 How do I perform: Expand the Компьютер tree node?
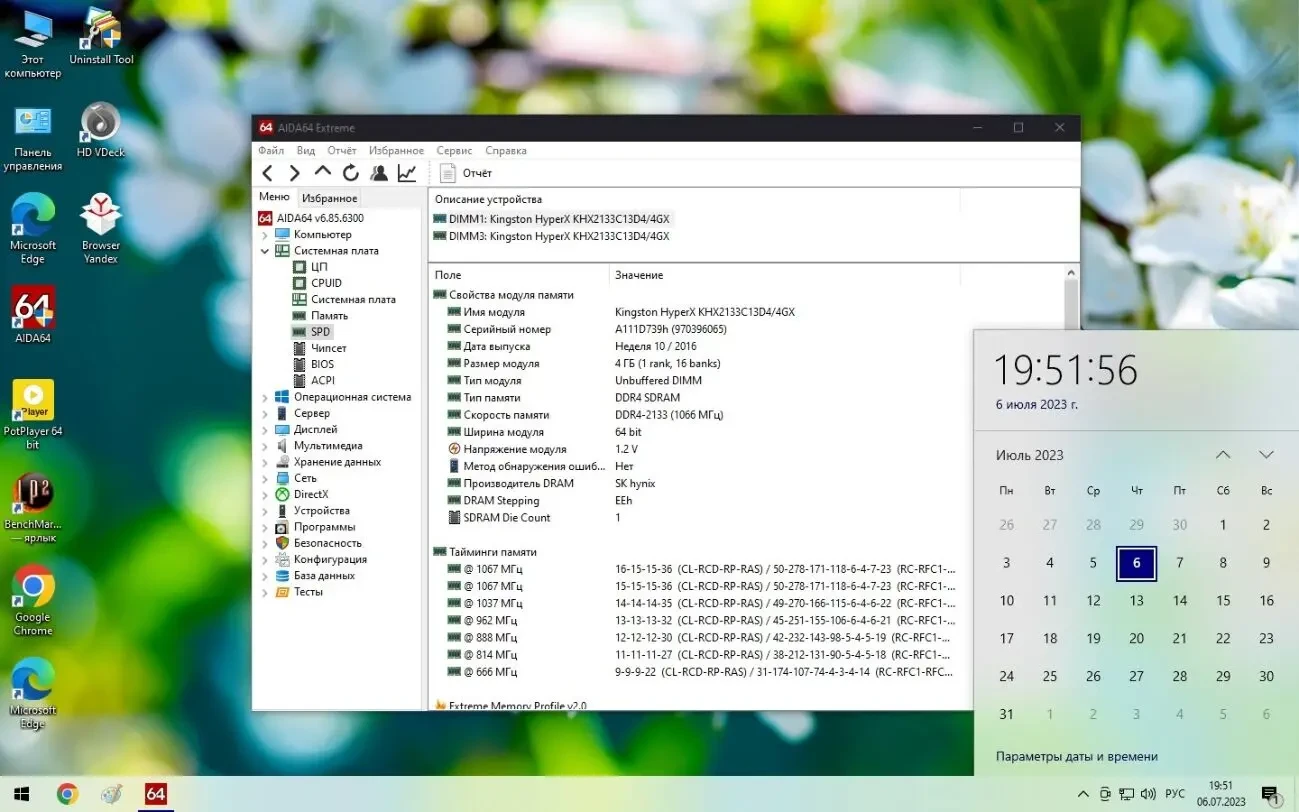coord(265,234)
